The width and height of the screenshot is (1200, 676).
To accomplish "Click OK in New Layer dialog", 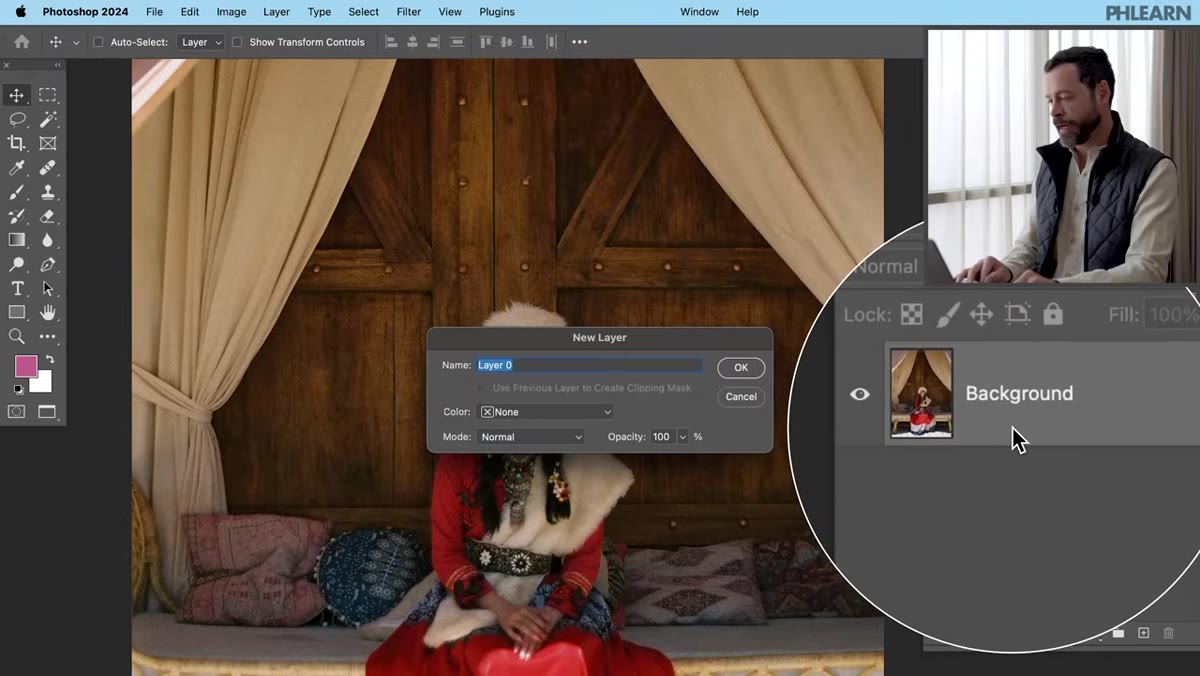I will [741, 368].
